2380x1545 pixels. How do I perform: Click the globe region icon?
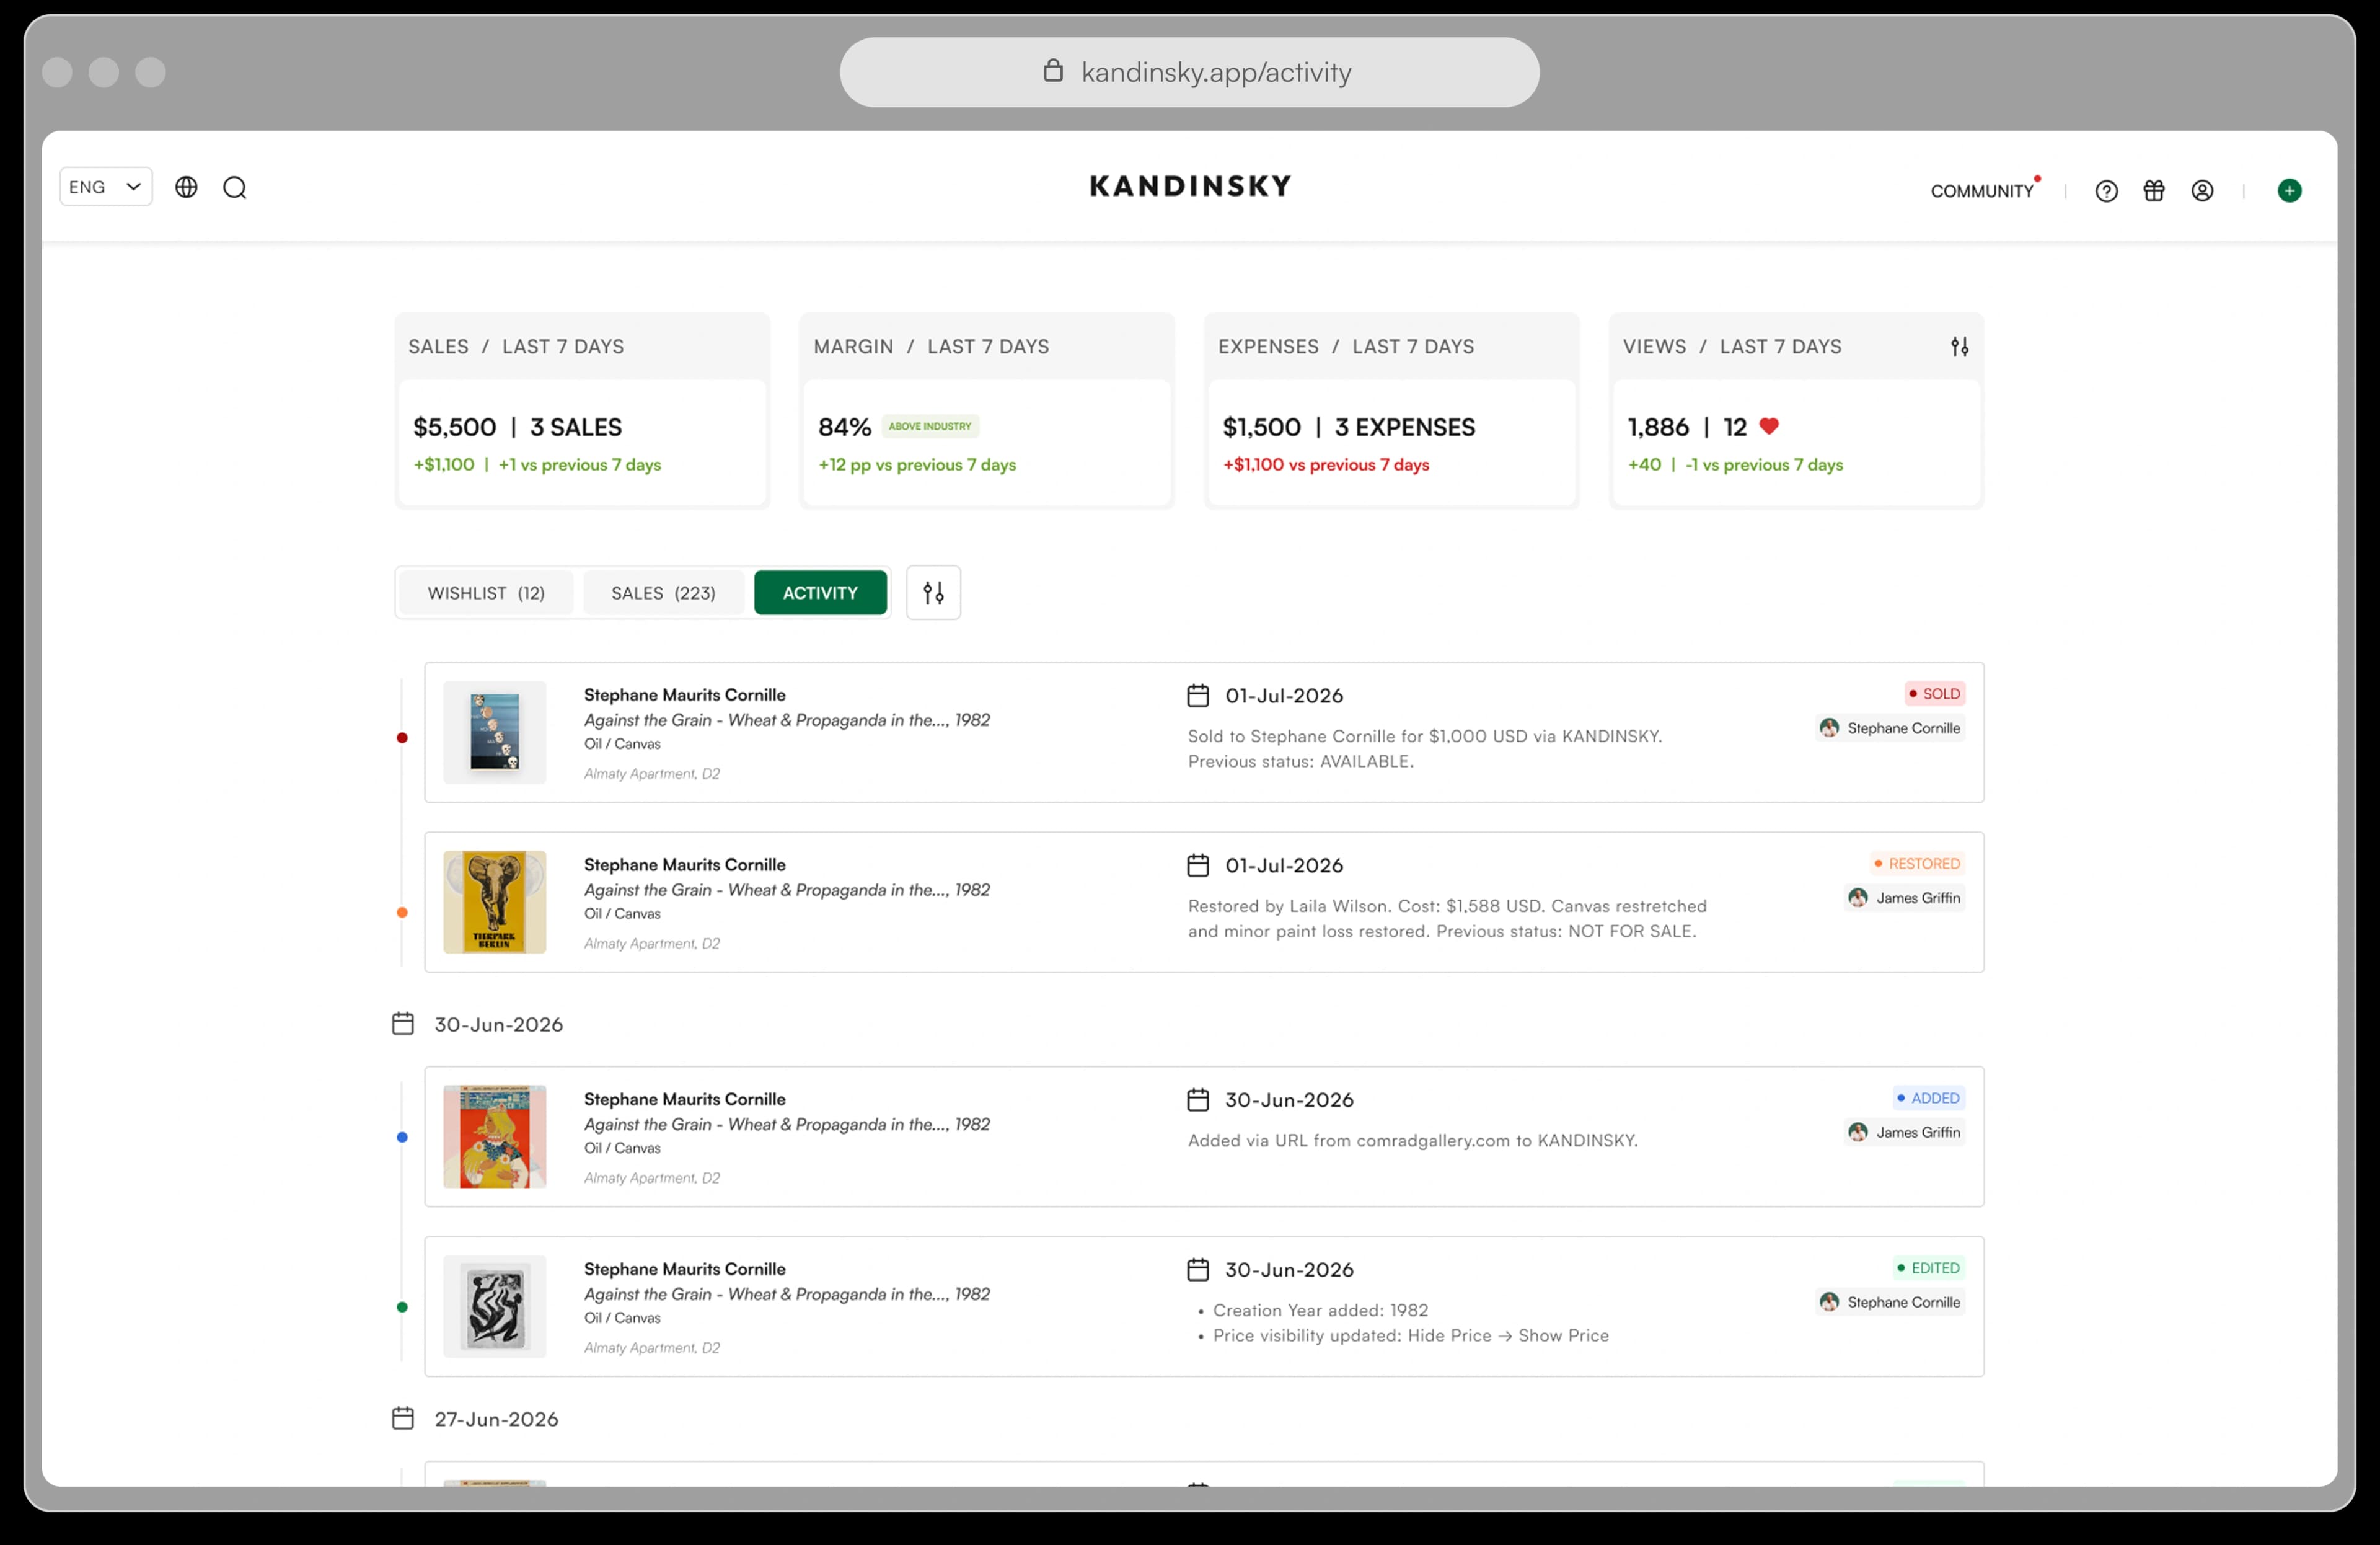186,187
